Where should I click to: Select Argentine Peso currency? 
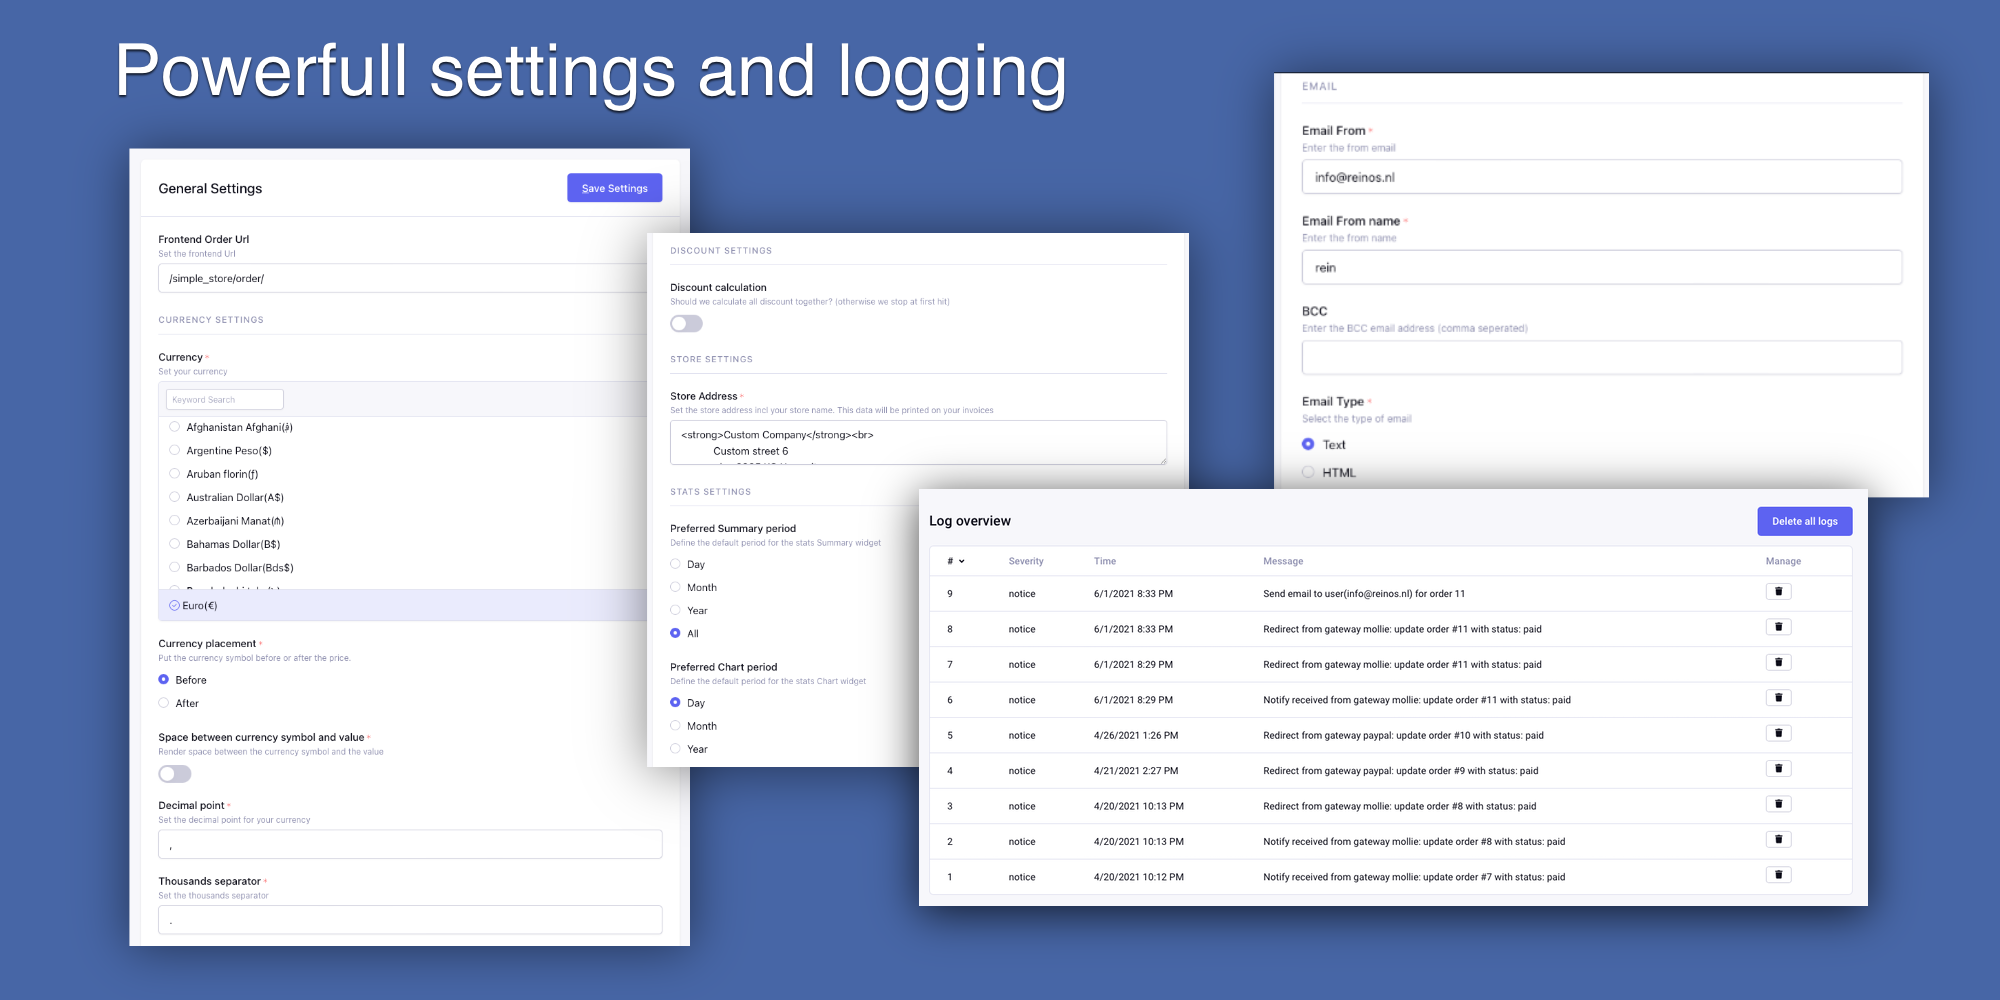coord(174,450)
